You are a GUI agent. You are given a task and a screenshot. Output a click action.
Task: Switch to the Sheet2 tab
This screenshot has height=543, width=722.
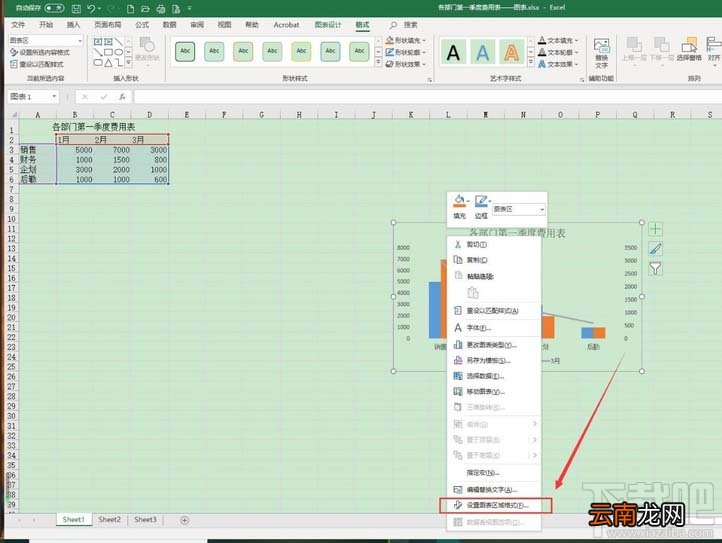[109, 520]
